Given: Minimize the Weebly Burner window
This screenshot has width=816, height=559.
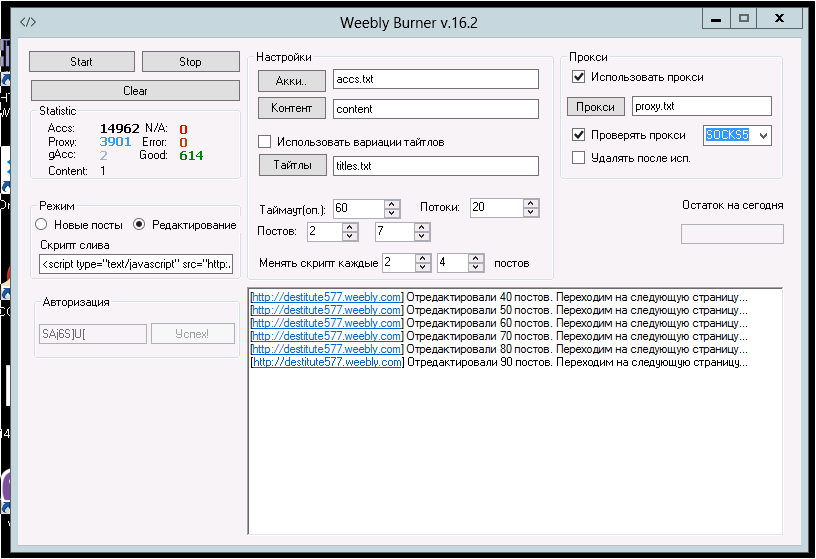Looking at the screenshot, I should click(x=716, y=19).
